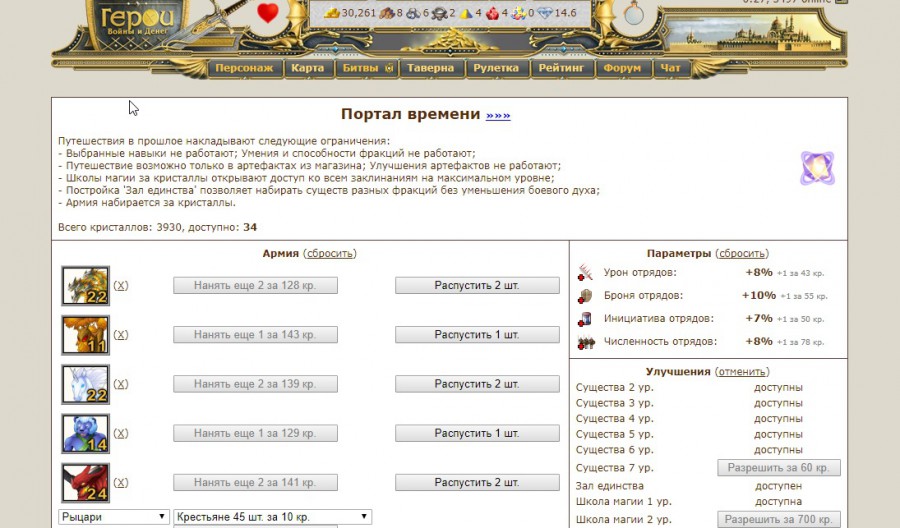This screenshot has width=900, height=528.
Task: Open the Таверна menu item
Action: 431,69
